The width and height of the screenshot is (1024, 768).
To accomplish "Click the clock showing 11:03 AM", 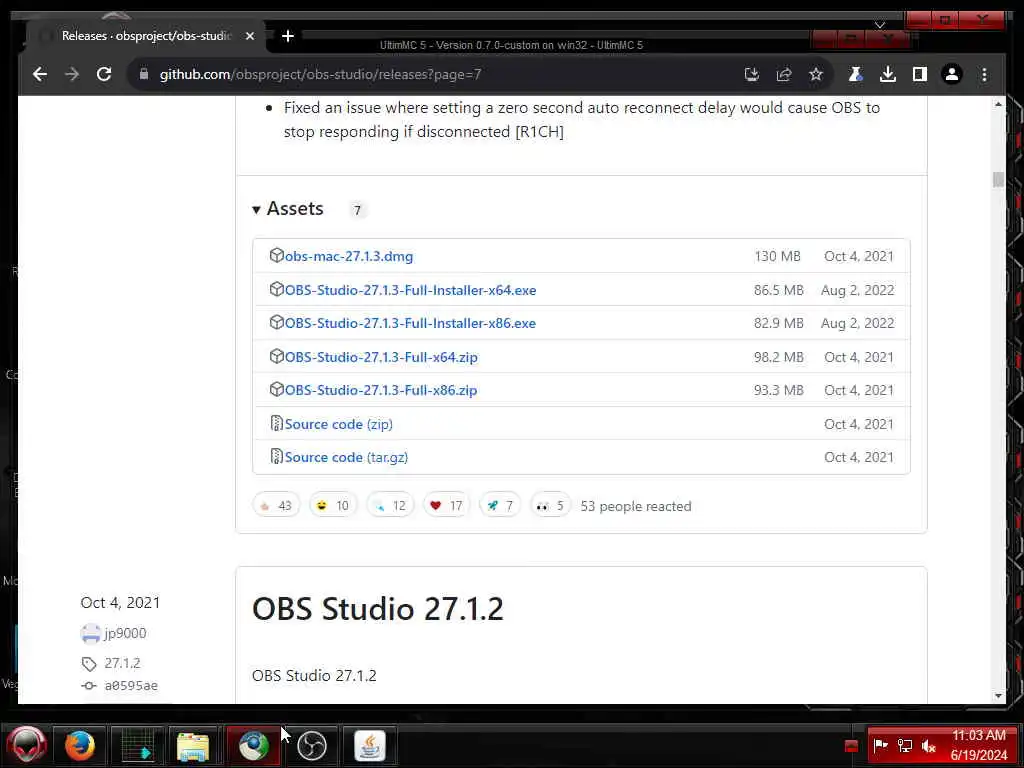I will point(978,735).
